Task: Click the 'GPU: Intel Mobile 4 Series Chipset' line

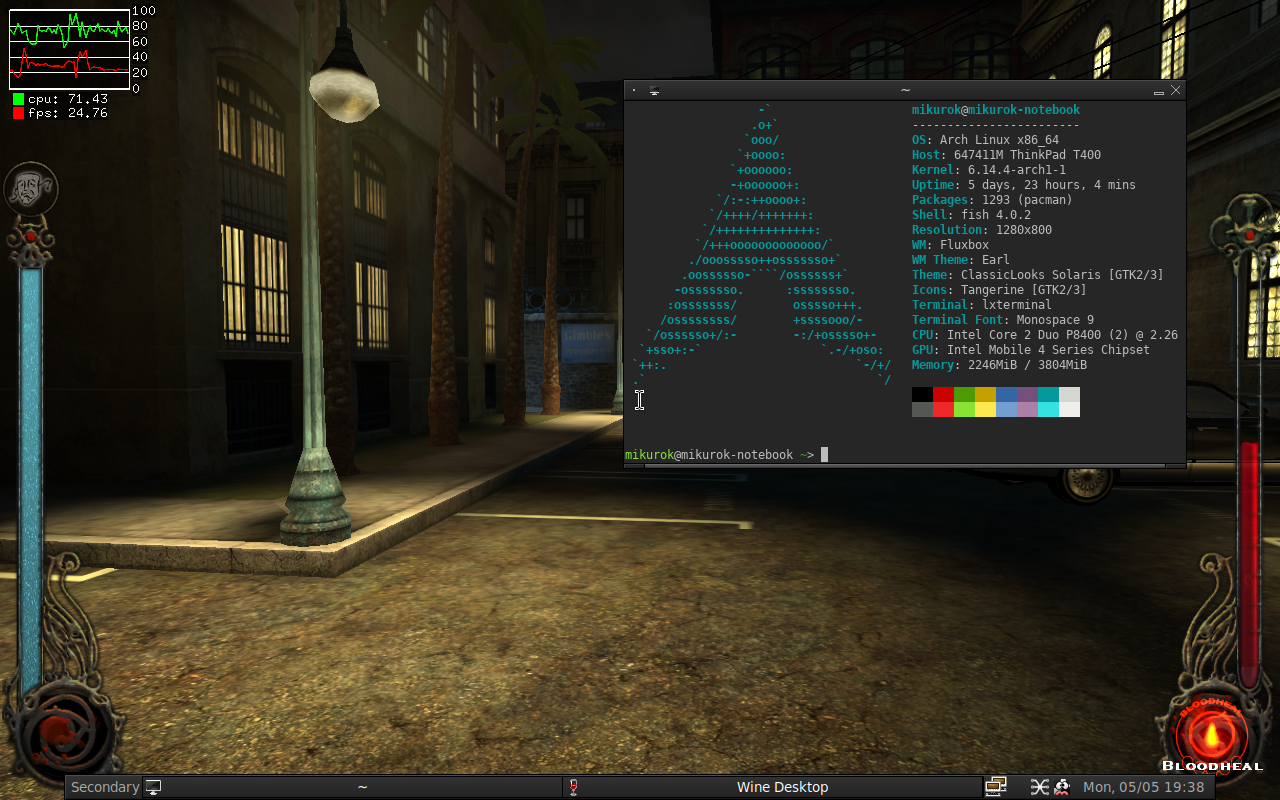Action: [x=1031, y=350]
